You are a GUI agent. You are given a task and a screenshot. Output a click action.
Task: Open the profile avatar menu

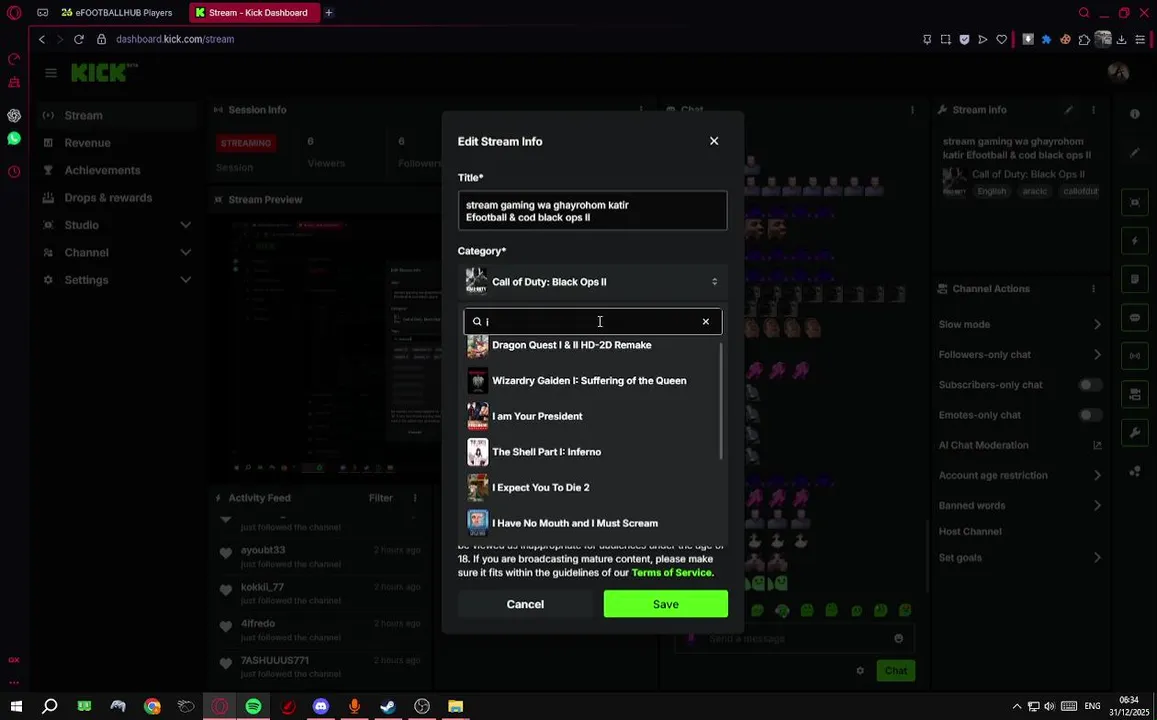point(1118,72)
